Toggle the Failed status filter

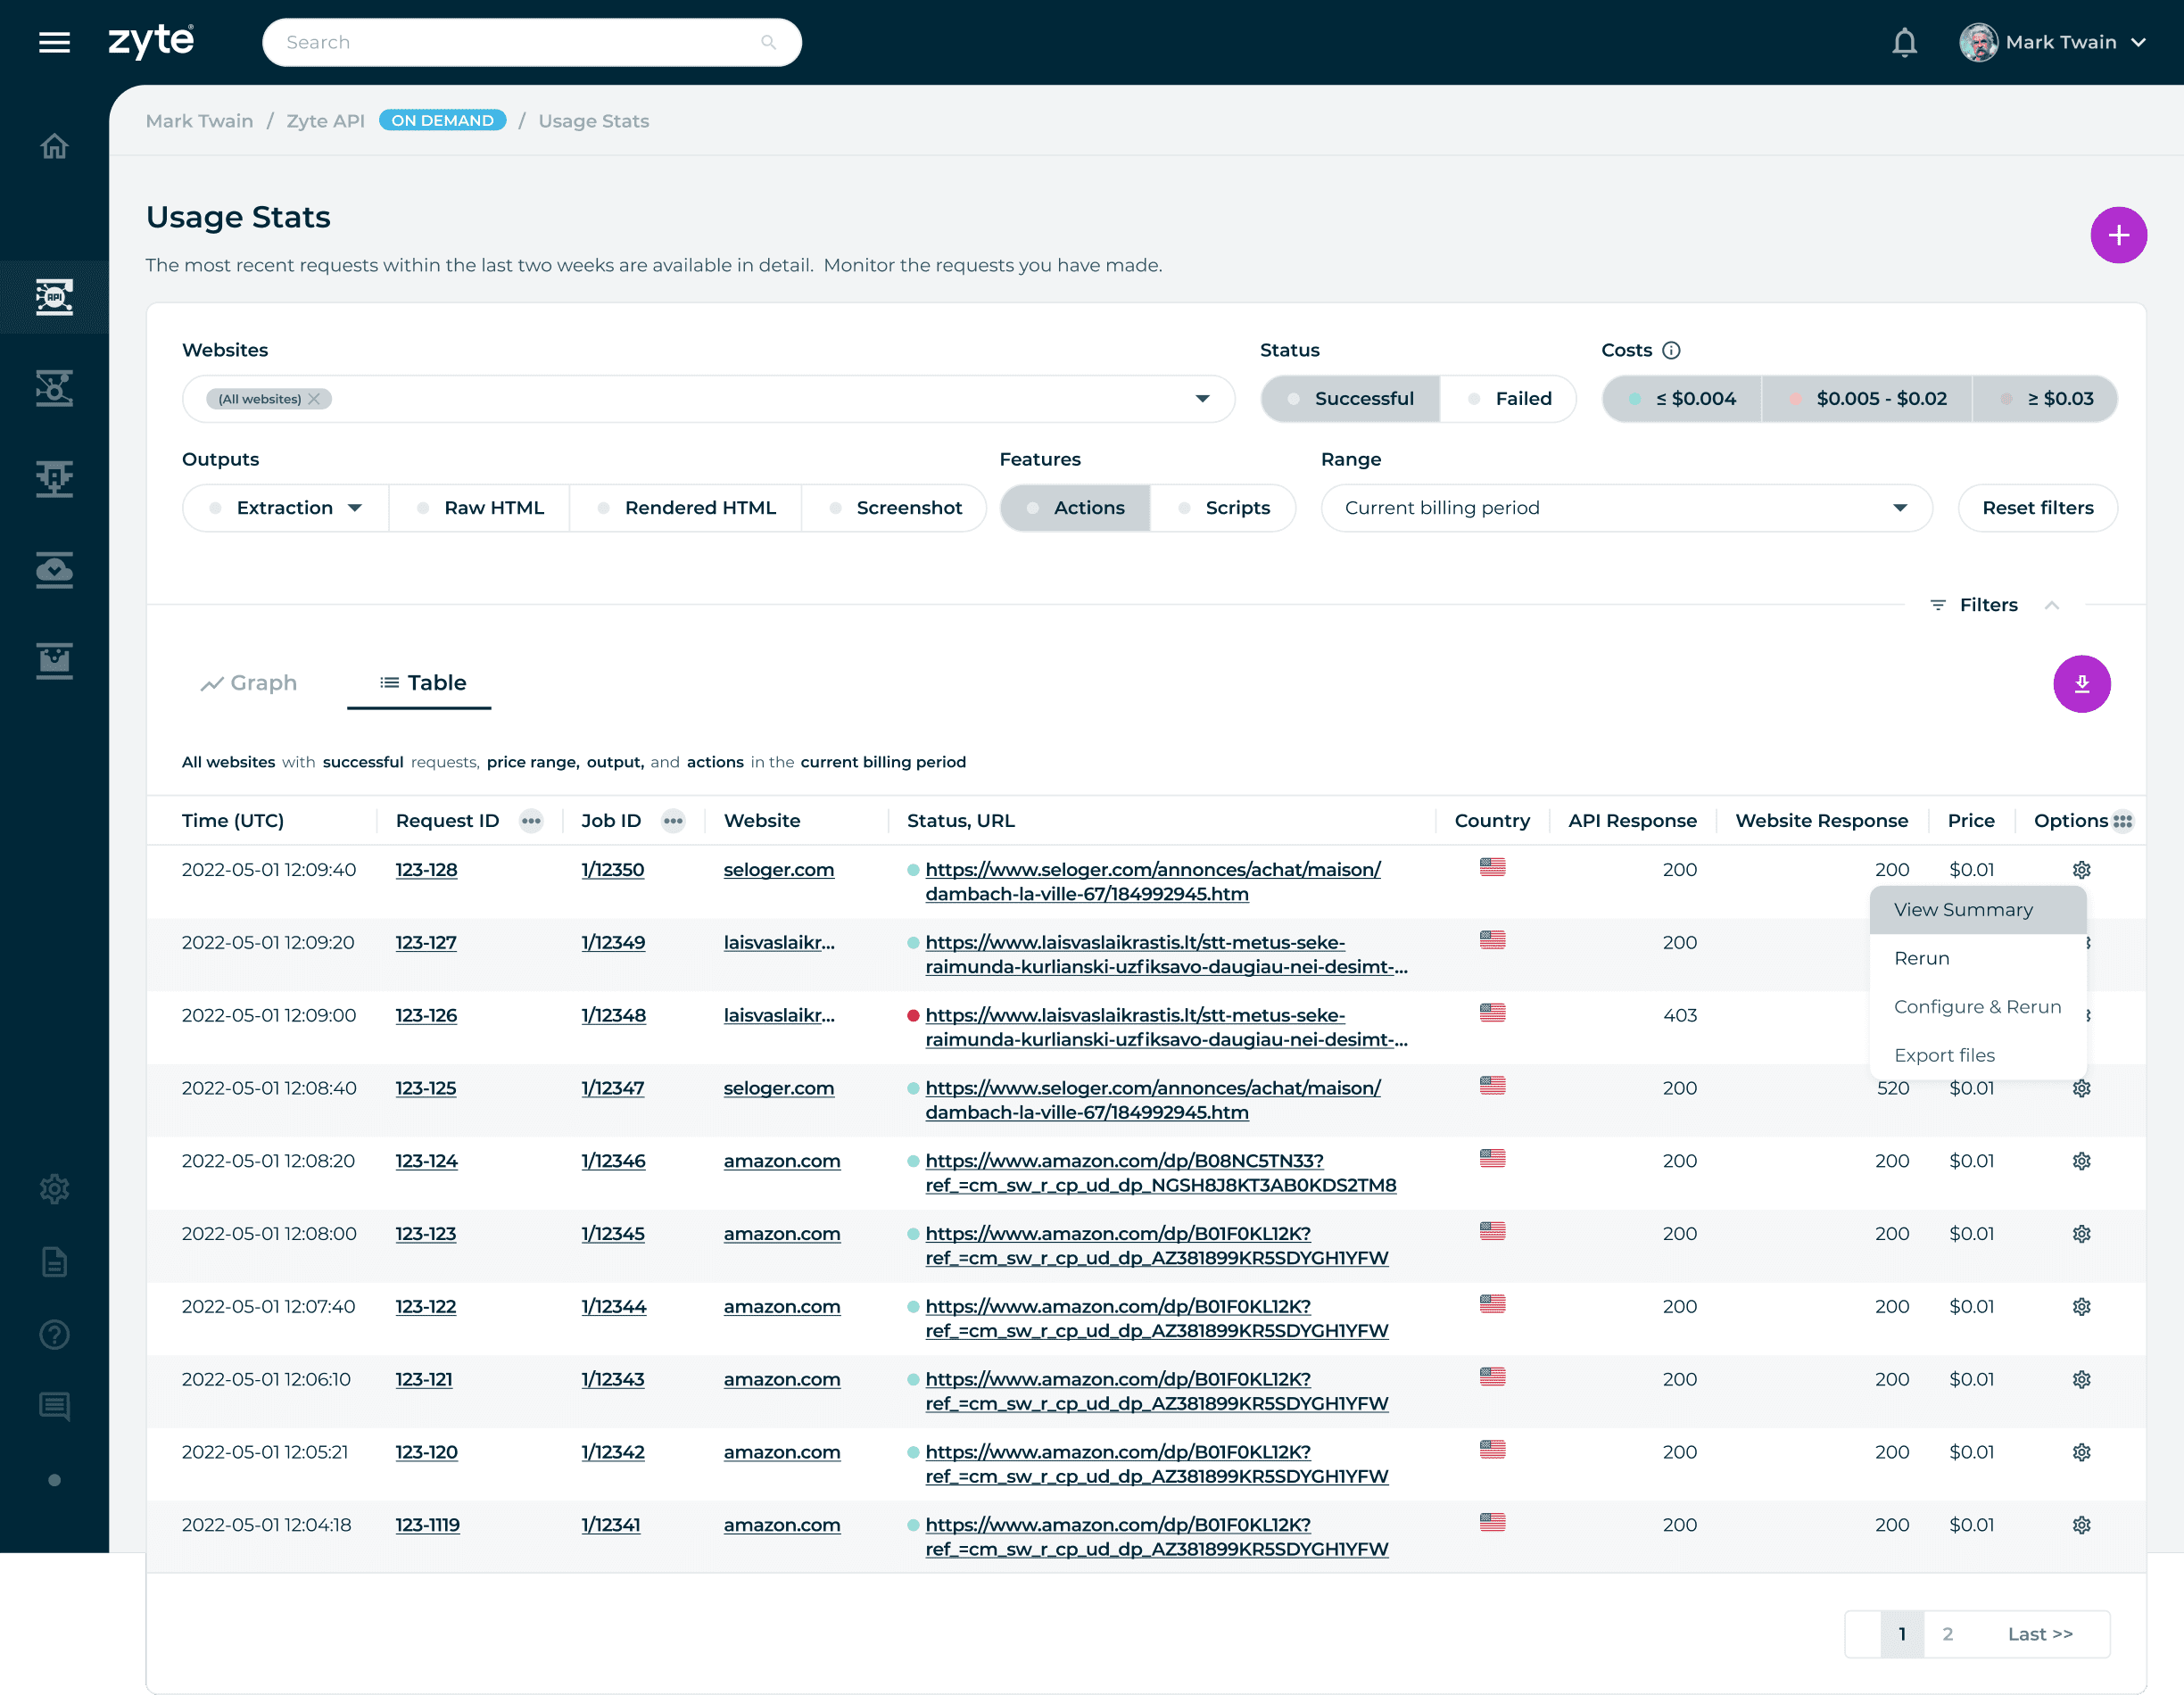click(1509, 399)
